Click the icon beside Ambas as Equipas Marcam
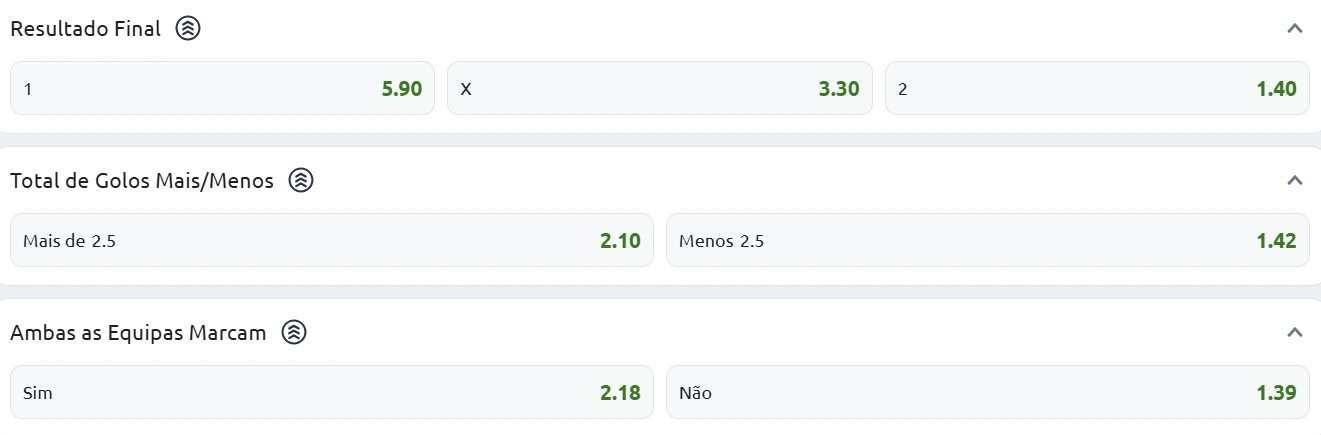Image resolution: width=1321 pixels, height=435 pixels. [x=293, y=333]
